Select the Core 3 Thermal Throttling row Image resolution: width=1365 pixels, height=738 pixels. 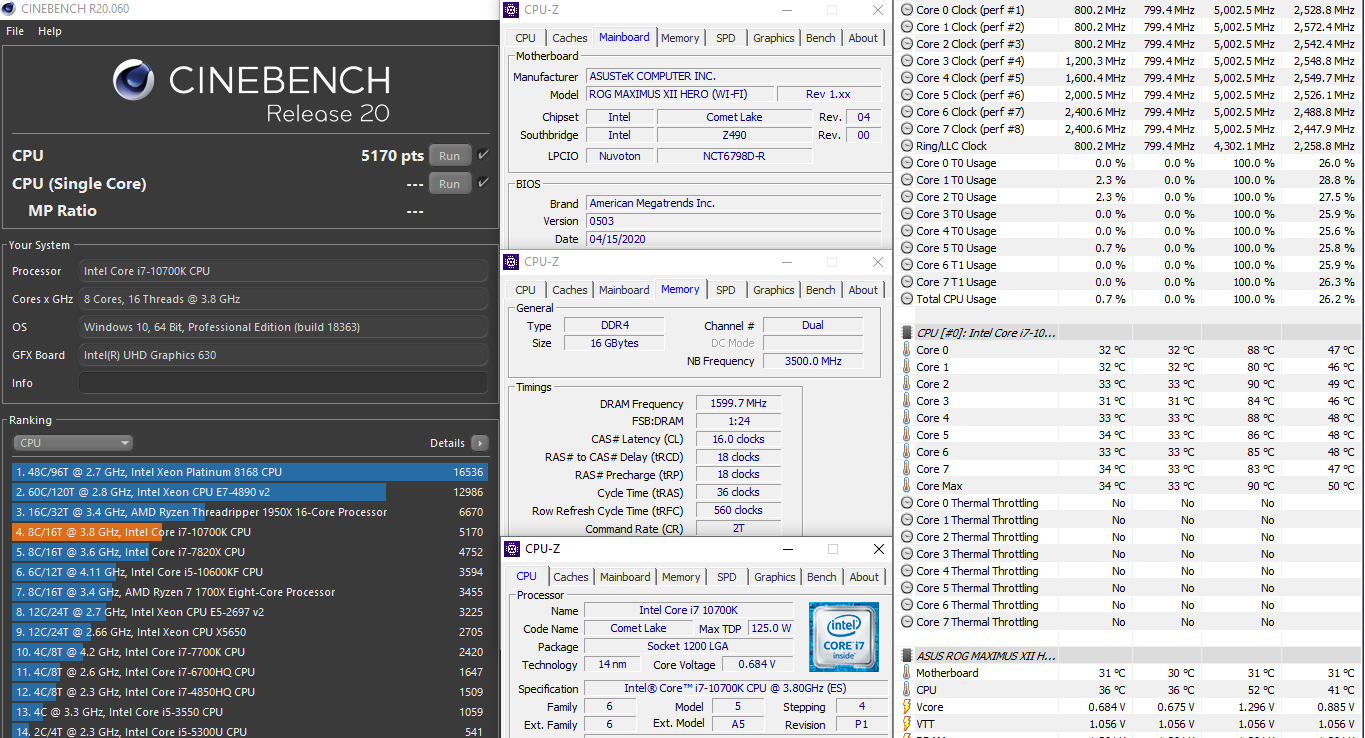1130,554
